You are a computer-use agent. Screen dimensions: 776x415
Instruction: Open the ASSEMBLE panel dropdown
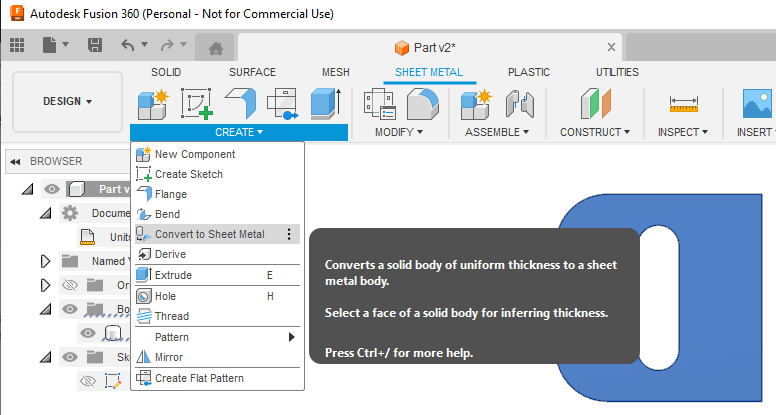coord(497,132)
